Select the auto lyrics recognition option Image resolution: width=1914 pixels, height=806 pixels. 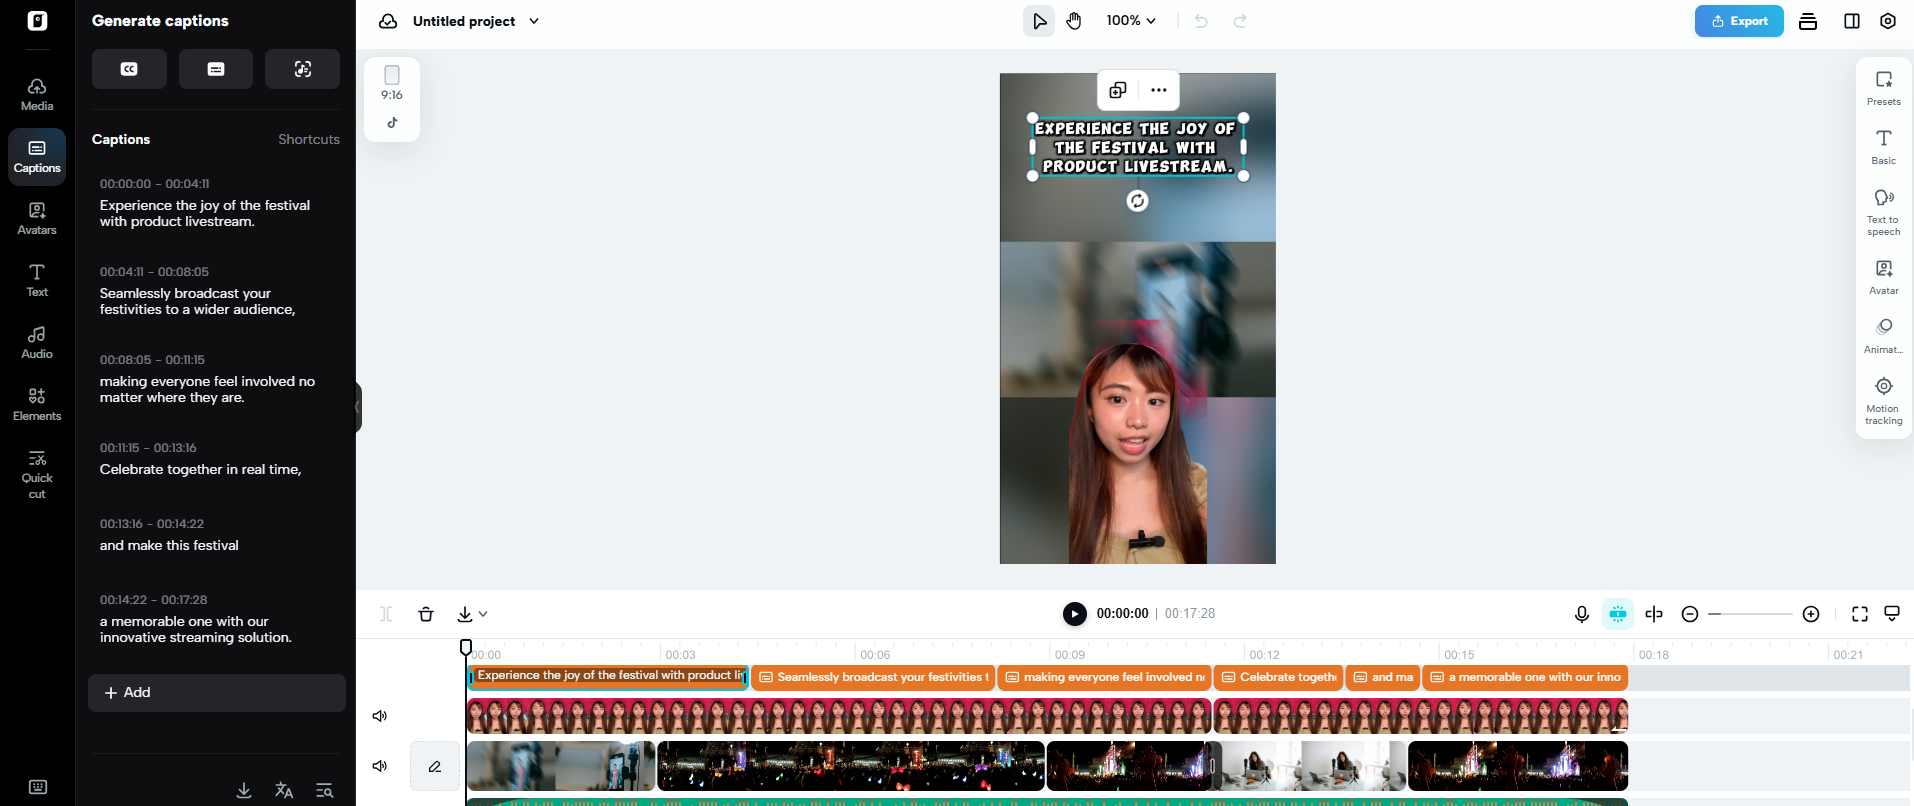[303, 69]
